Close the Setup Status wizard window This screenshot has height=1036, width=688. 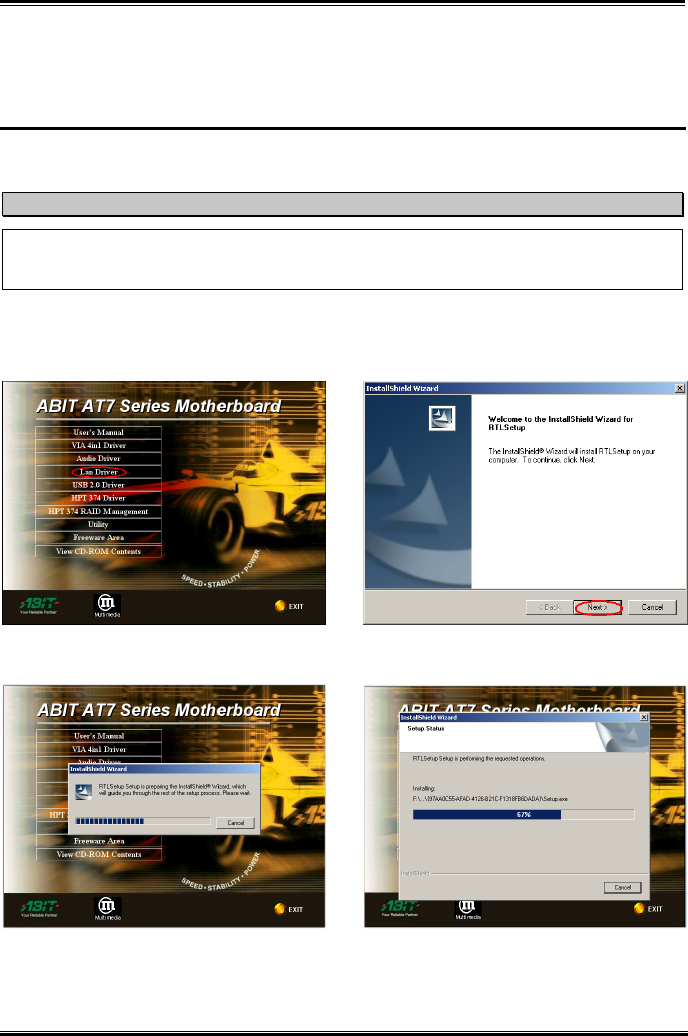click(x=644, y=717)
